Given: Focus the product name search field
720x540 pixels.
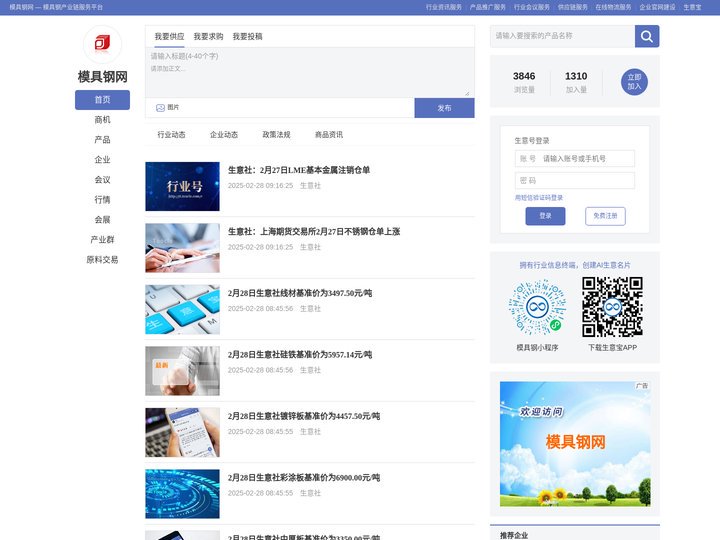Looking at the screenshot, I should (562, 36).
